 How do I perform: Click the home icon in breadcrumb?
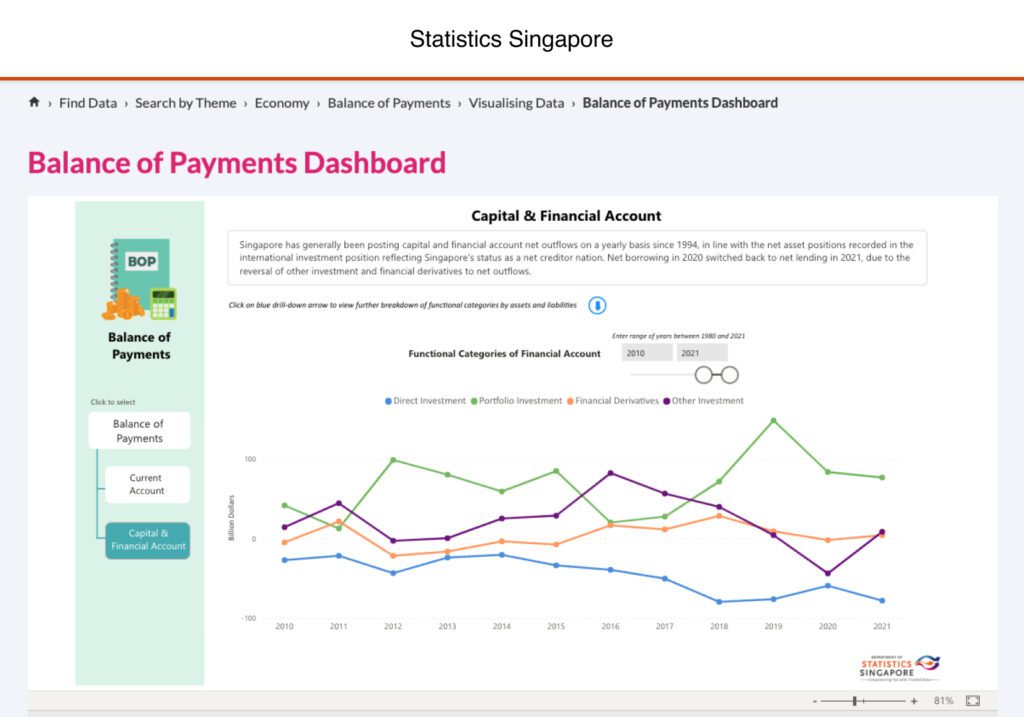[x=34, y=102]
